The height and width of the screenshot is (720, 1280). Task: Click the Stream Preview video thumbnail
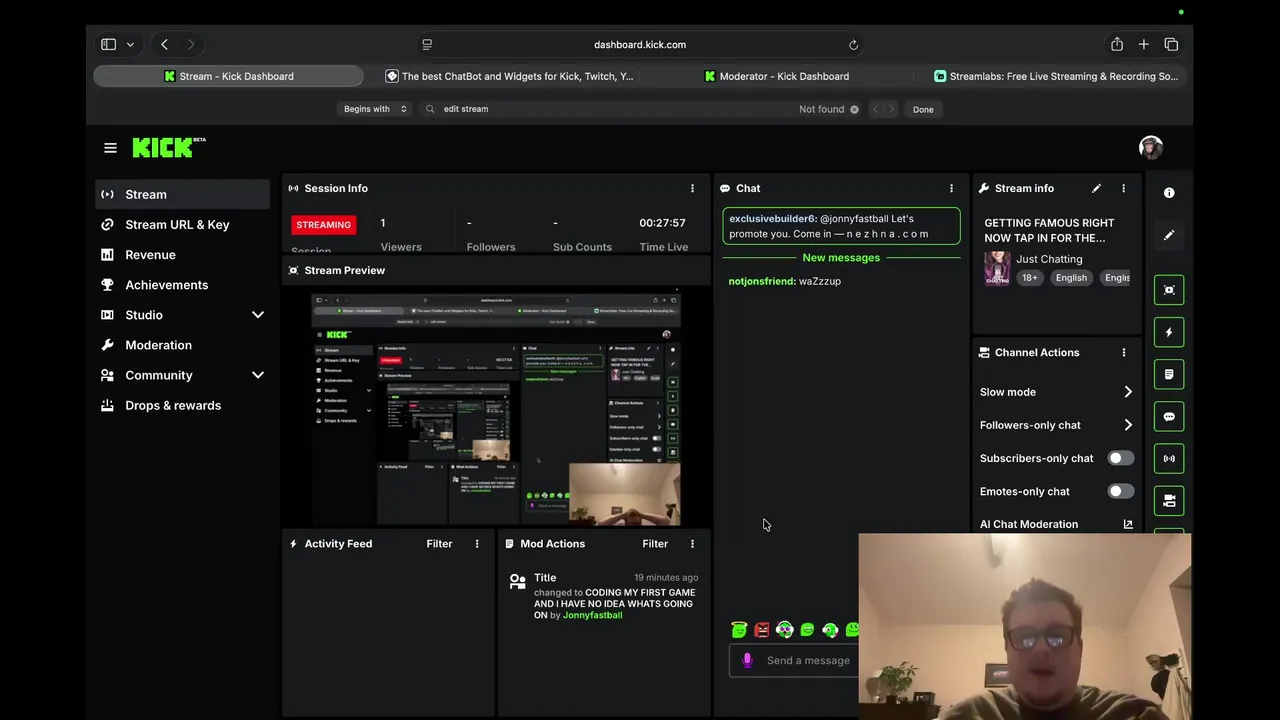pyautogui.click(x=496, y=408)
